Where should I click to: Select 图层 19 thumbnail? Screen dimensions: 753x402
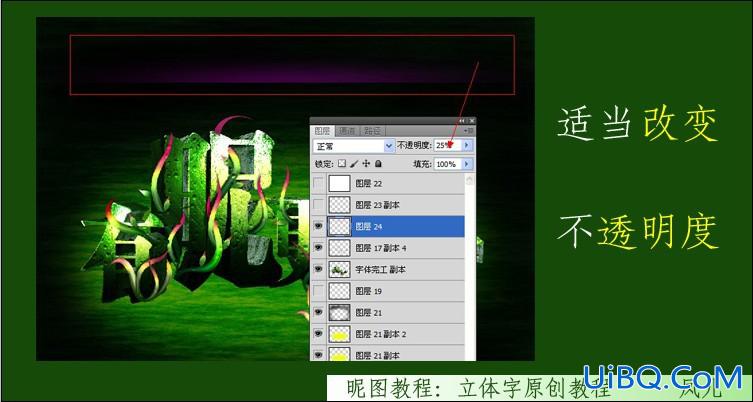tap(339, 291)
